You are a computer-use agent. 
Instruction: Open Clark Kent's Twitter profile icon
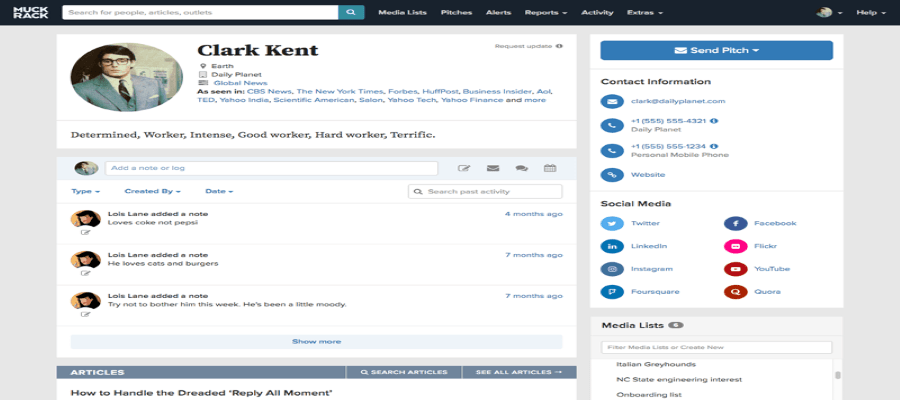(x=612, y=223)
